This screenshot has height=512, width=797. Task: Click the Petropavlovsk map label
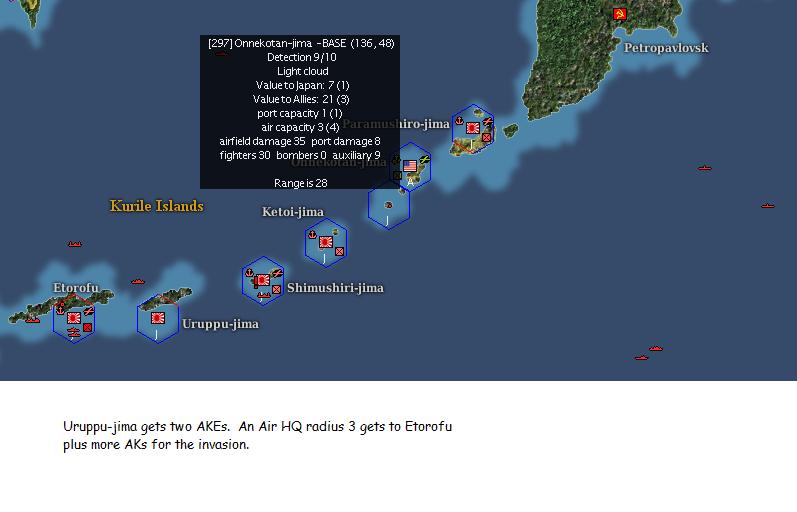tap(666, 48)
